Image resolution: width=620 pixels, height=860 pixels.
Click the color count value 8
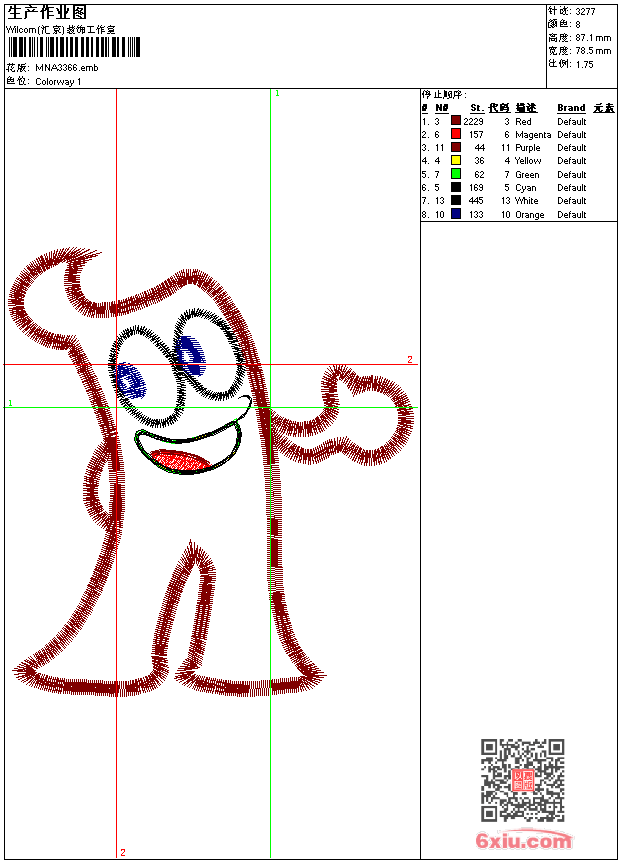pyautogui.click(x=578, y=24)
